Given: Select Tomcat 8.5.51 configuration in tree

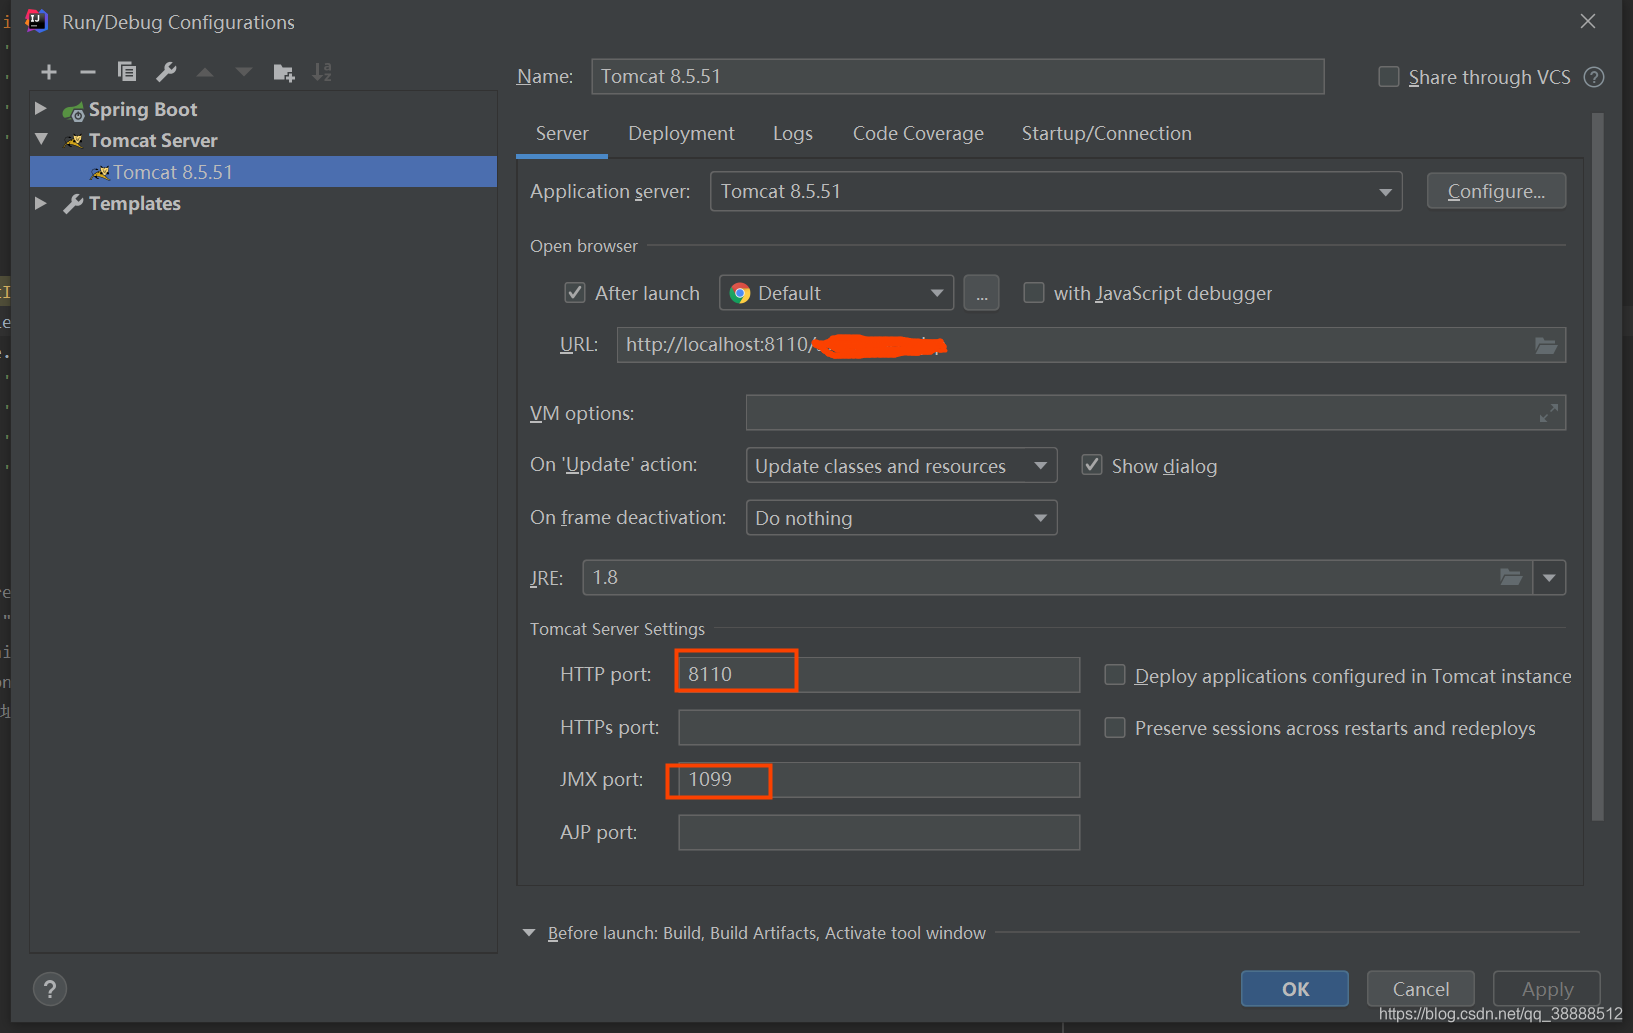Looking at the screenshot, I should (264, 172).
